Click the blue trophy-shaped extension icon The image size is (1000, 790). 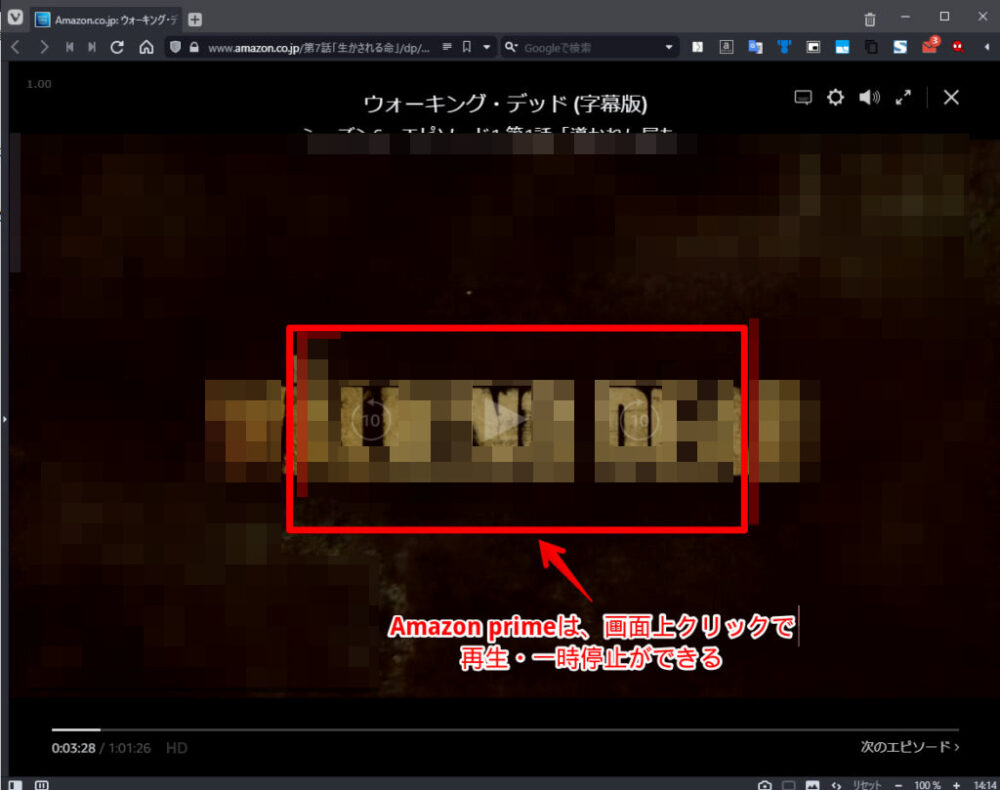point(784,47)
